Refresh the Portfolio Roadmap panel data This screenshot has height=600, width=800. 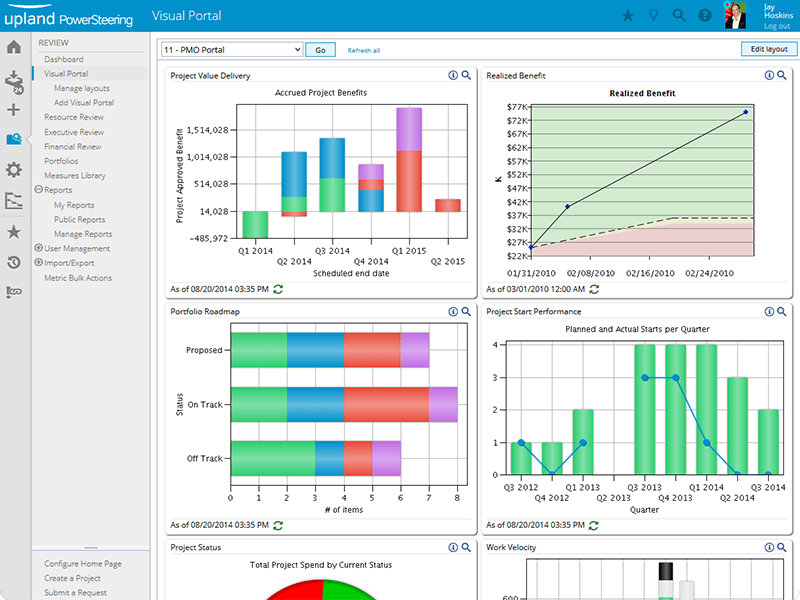click(278, 525)
